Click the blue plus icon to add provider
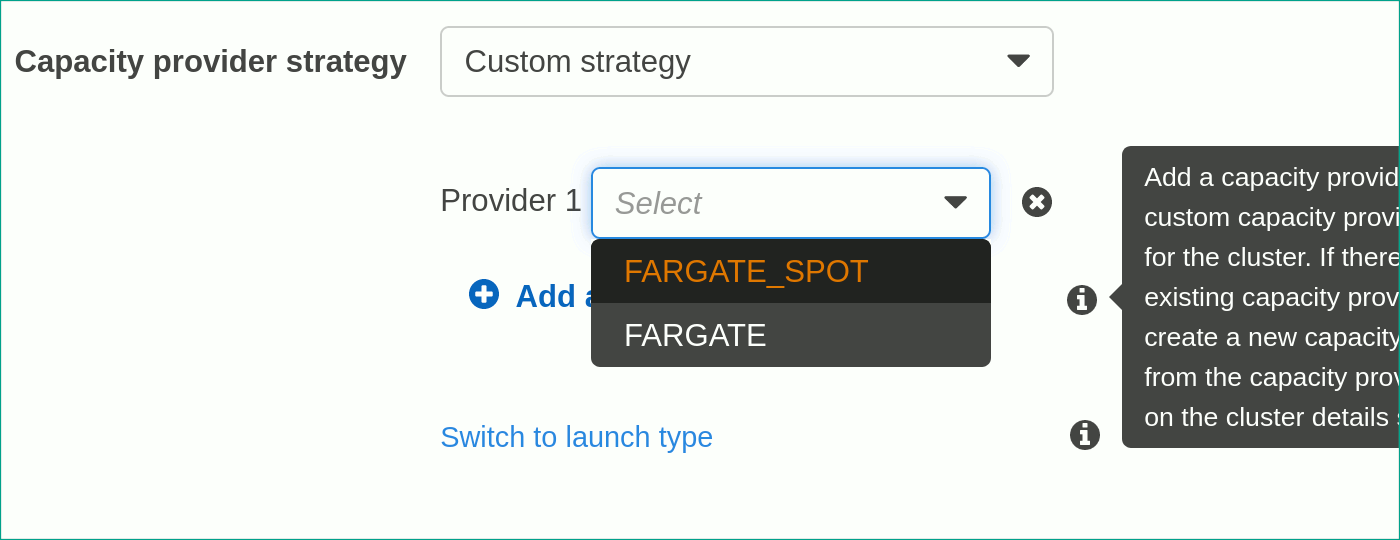 click(484, 294)
